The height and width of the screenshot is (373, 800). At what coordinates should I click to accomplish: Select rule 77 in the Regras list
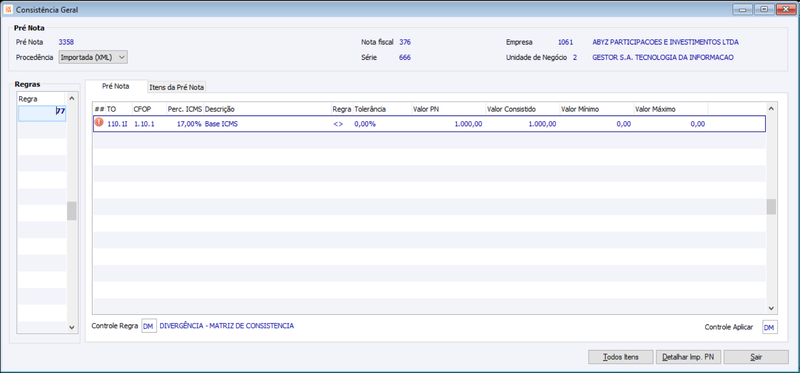(42, 113)
